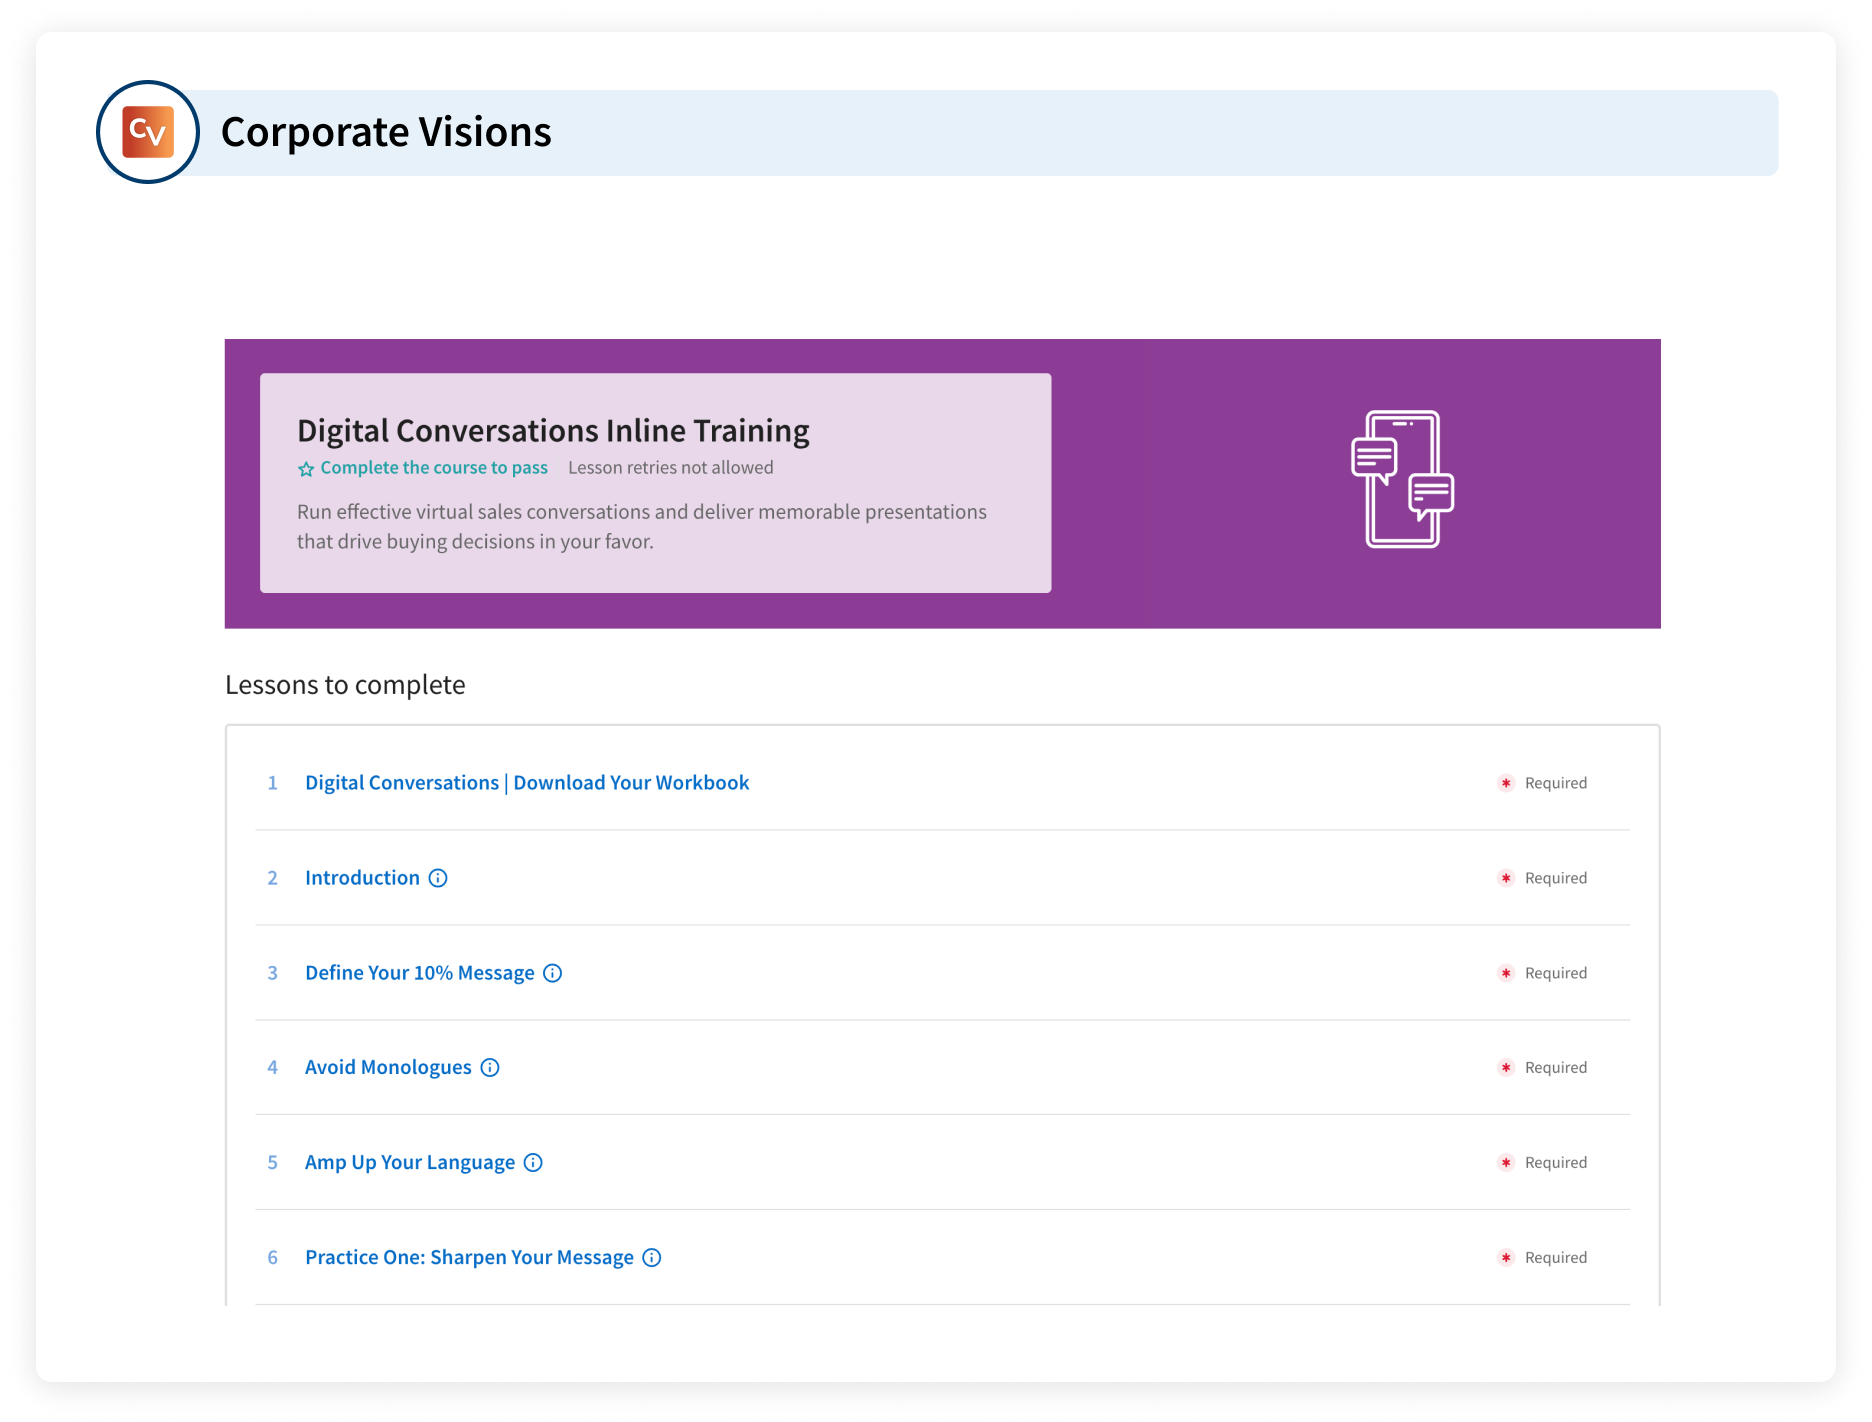Click the Corporate Visions header title

(x=386, y=132)
